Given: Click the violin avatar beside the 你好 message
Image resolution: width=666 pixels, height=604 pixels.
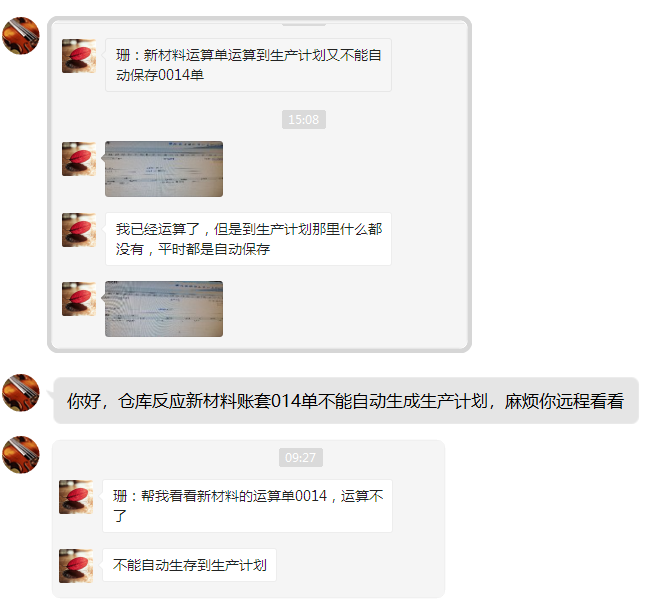Looking at the screenshot, I should [x=21, y=393].
